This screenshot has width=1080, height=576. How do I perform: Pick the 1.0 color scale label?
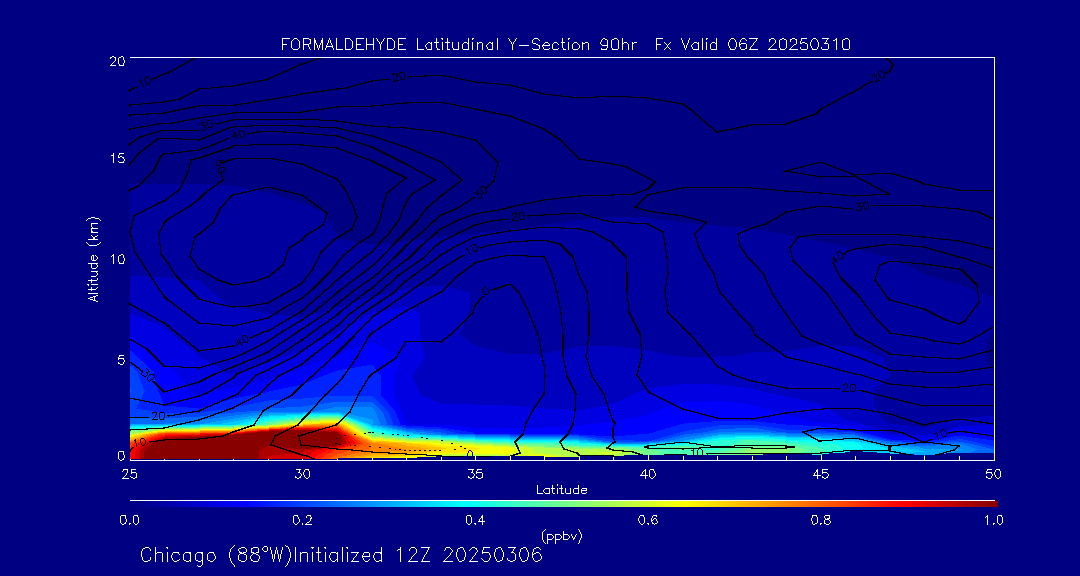(x=993, y=520)
